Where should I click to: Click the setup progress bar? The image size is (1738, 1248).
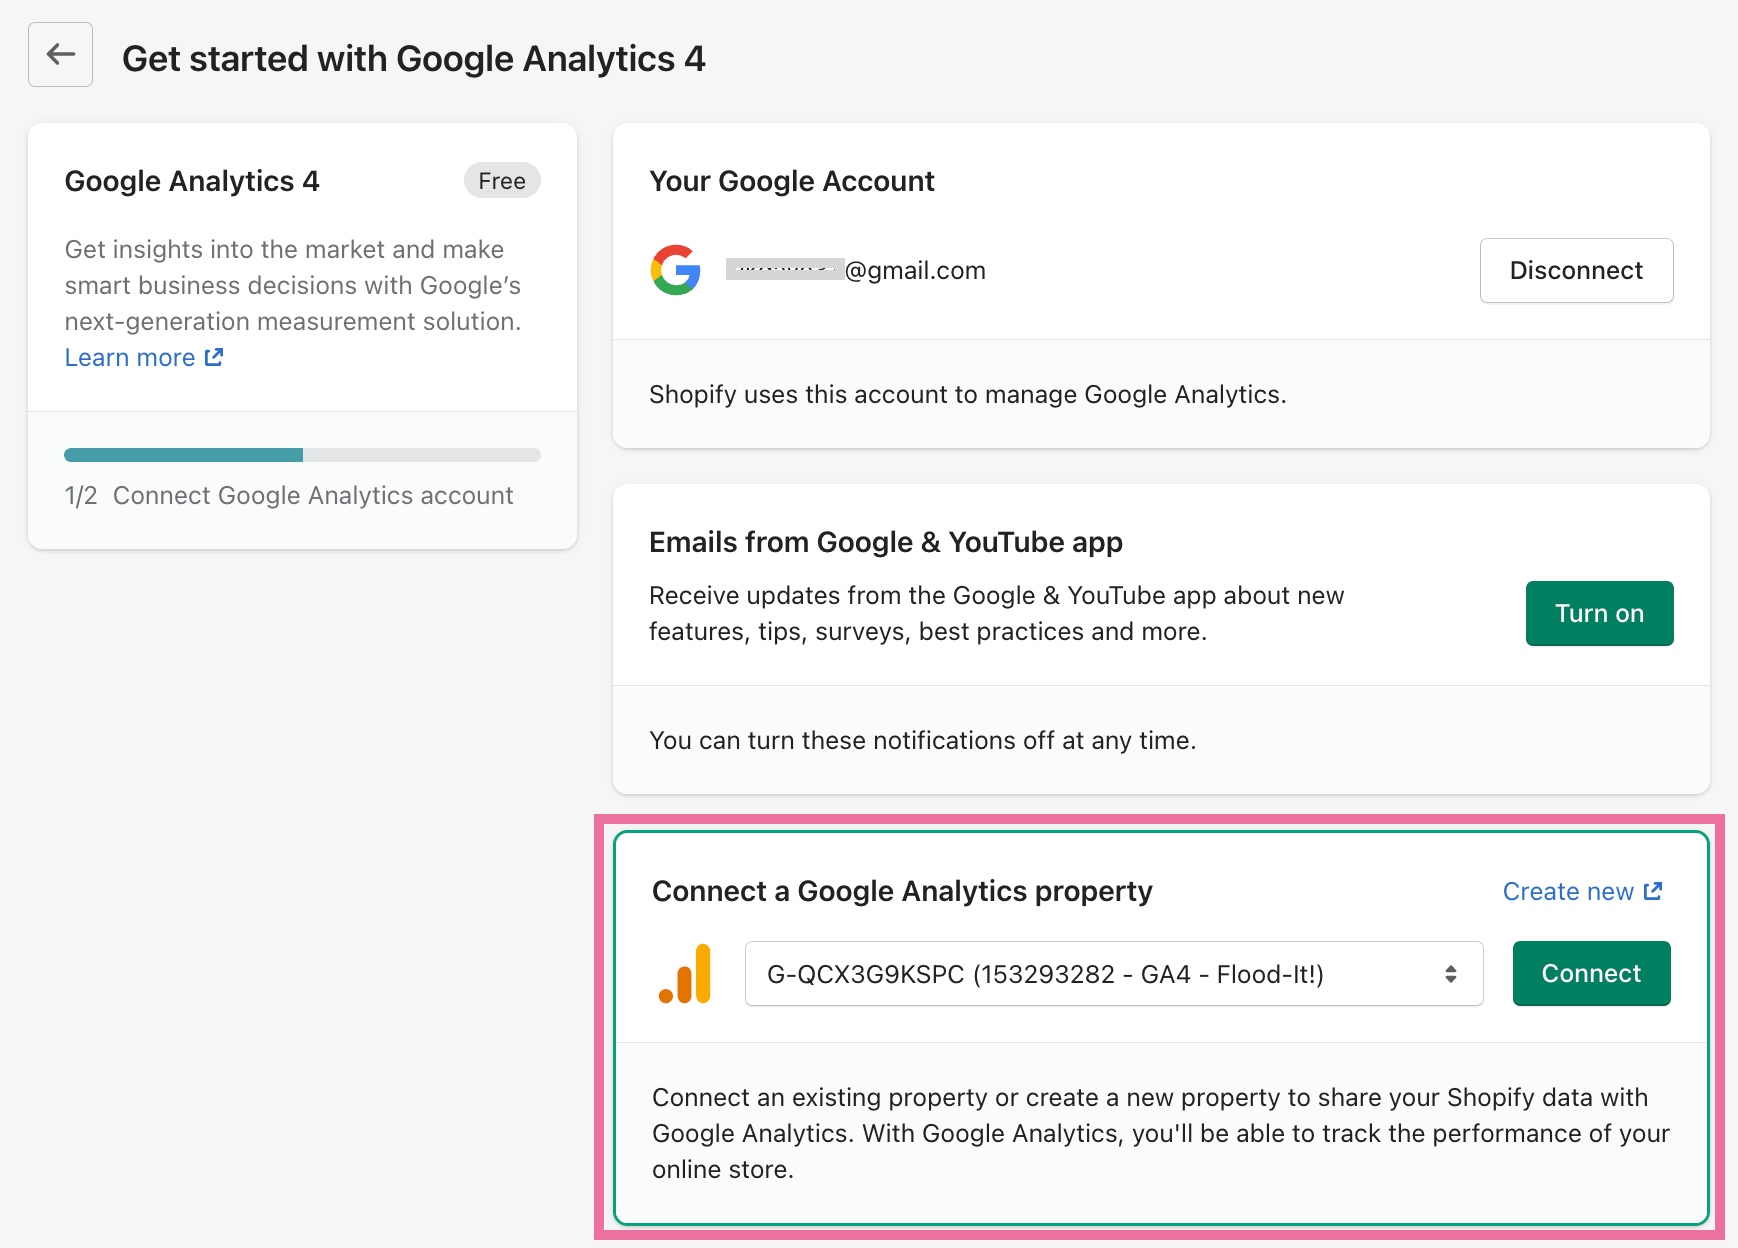tap(302, 455)
